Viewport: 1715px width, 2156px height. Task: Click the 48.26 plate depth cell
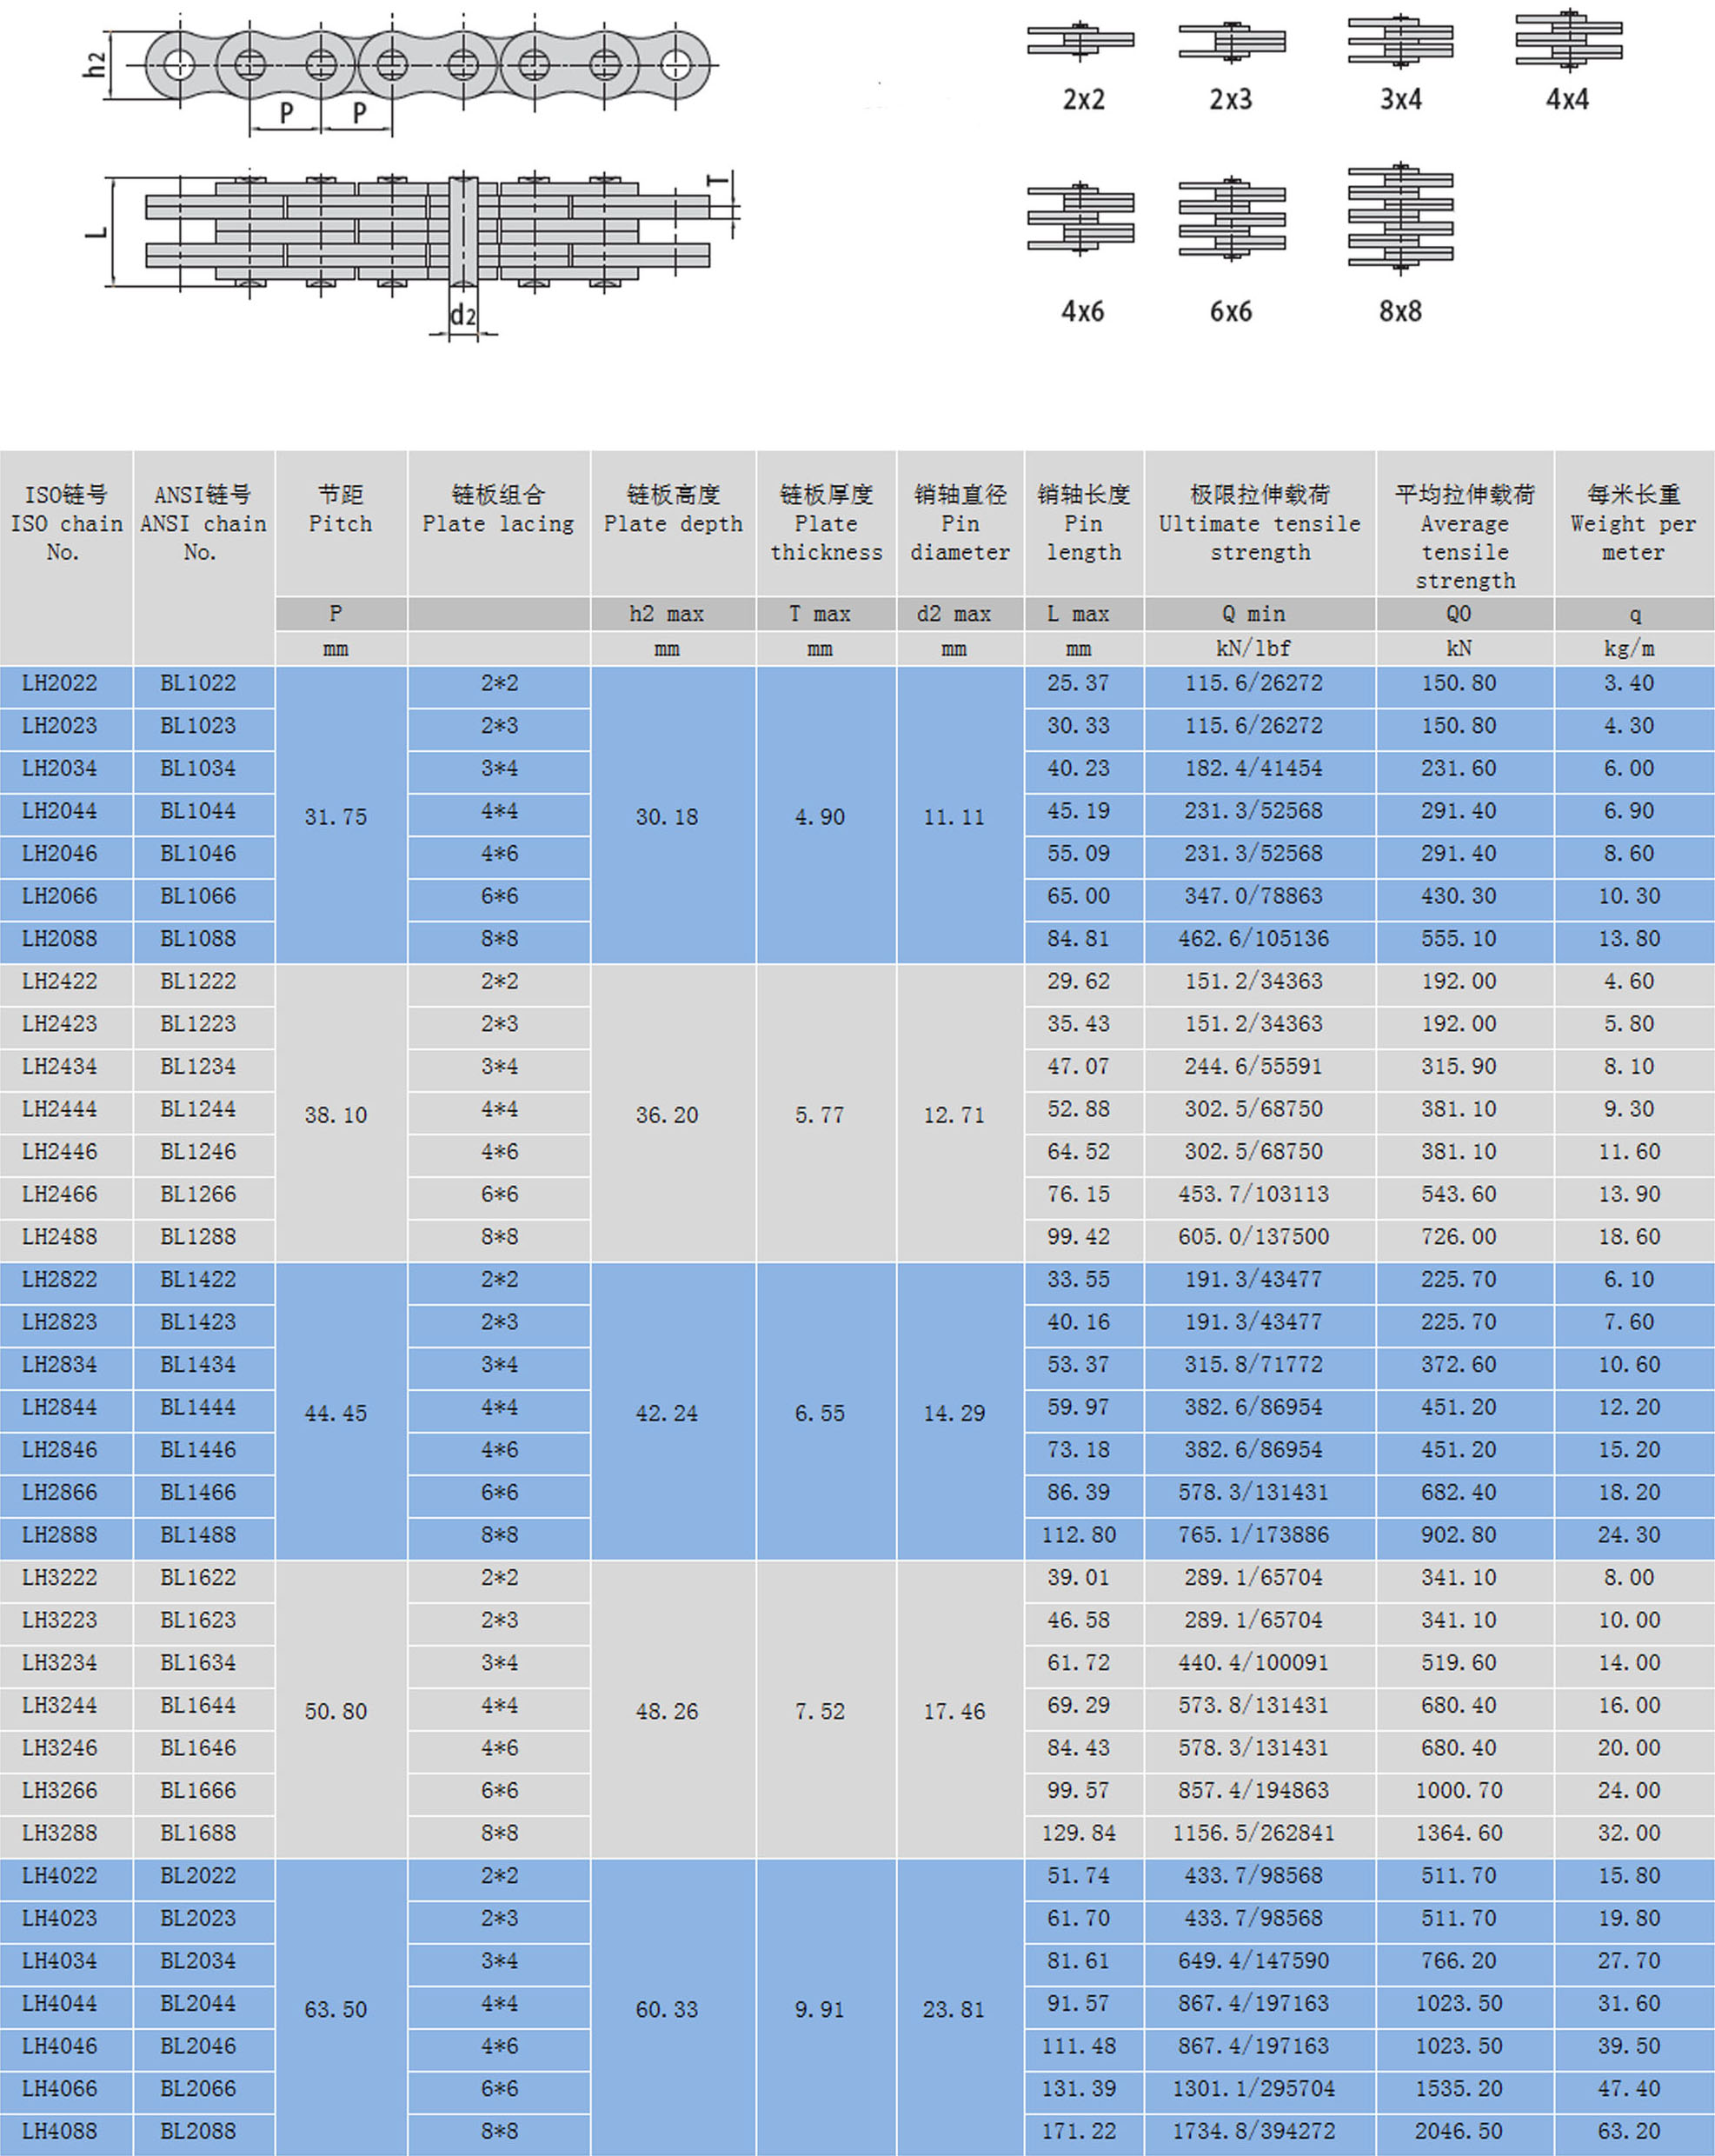tap(667, 1711)
